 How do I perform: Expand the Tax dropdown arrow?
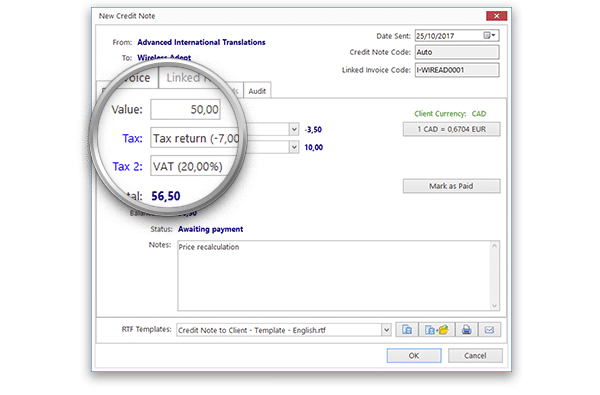pyautogui.click(x=294, y=129)
